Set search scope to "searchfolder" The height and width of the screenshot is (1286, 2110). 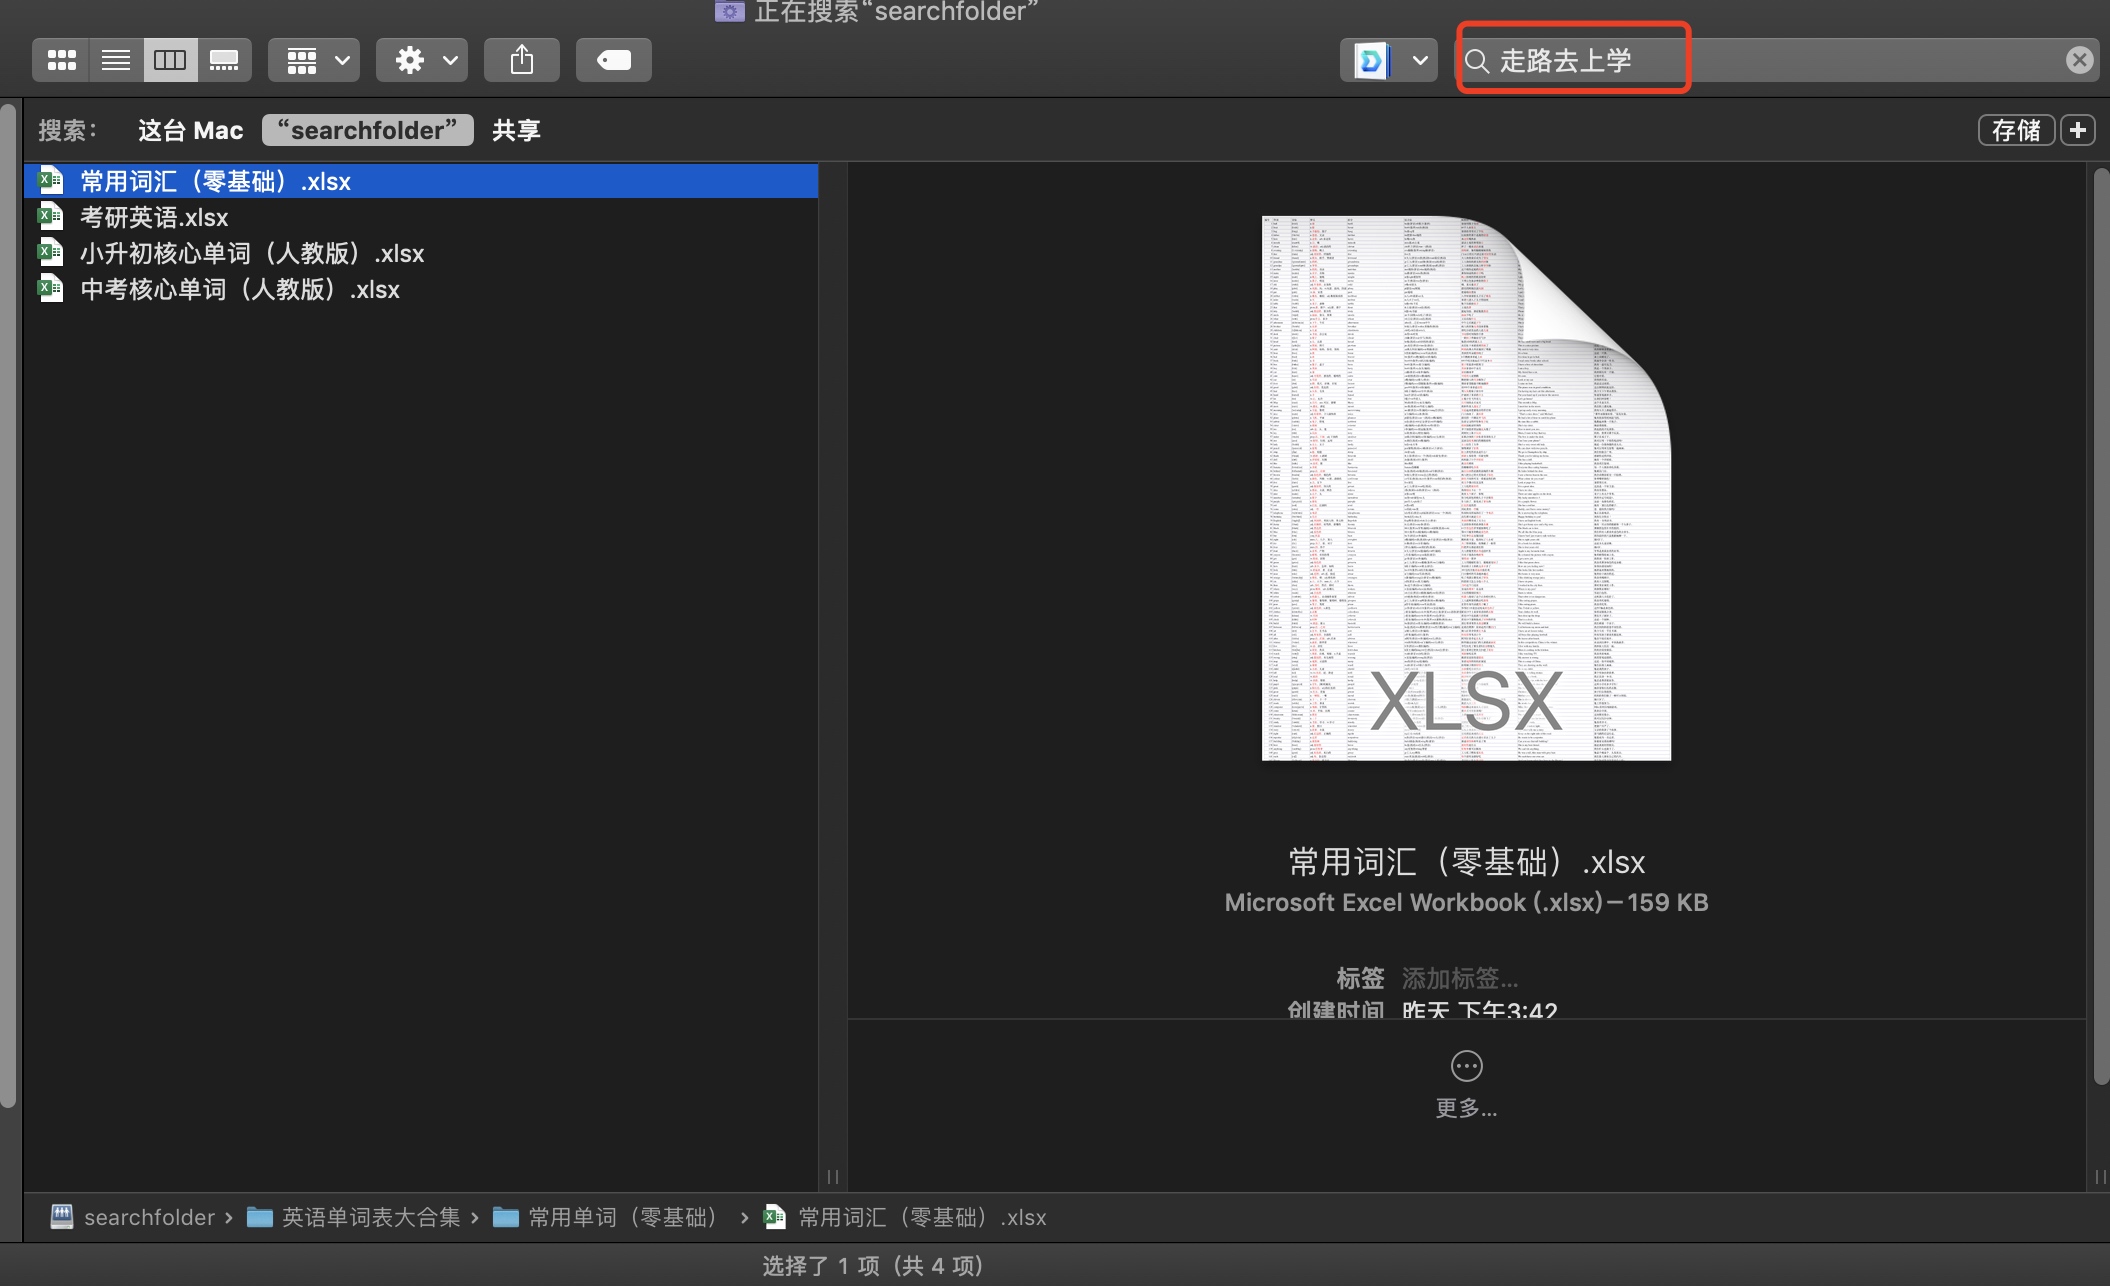pyautogui.click(x=368, y=130)
